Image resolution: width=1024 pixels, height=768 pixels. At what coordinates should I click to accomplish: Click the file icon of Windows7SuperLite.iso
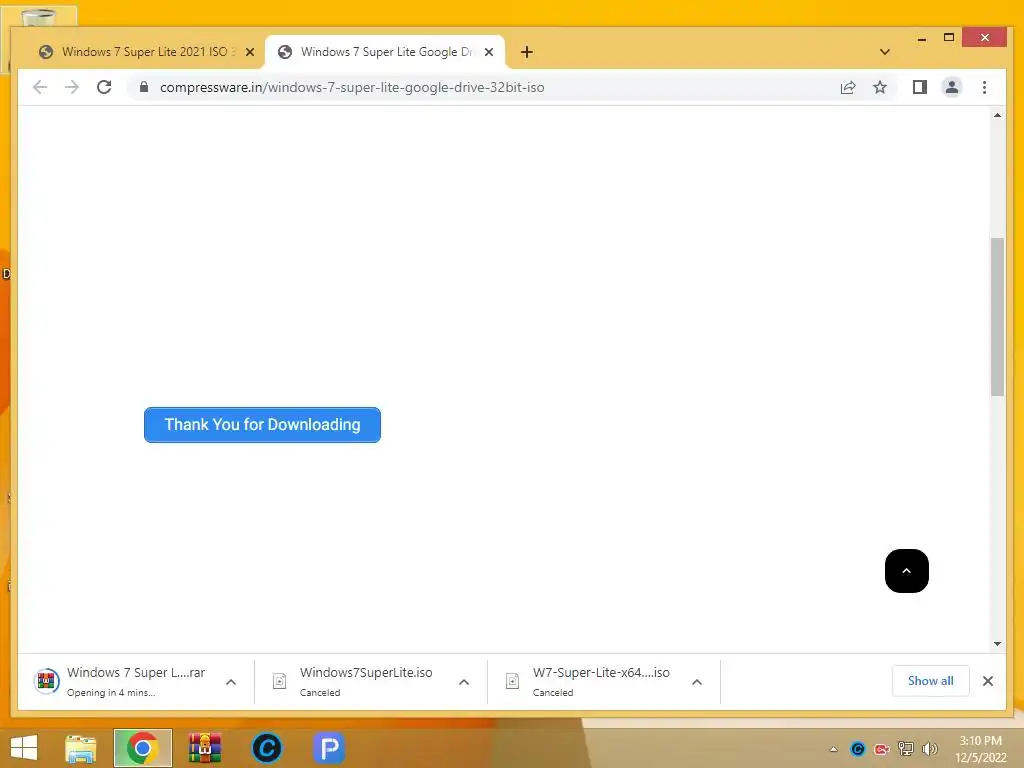coord(280,682)
